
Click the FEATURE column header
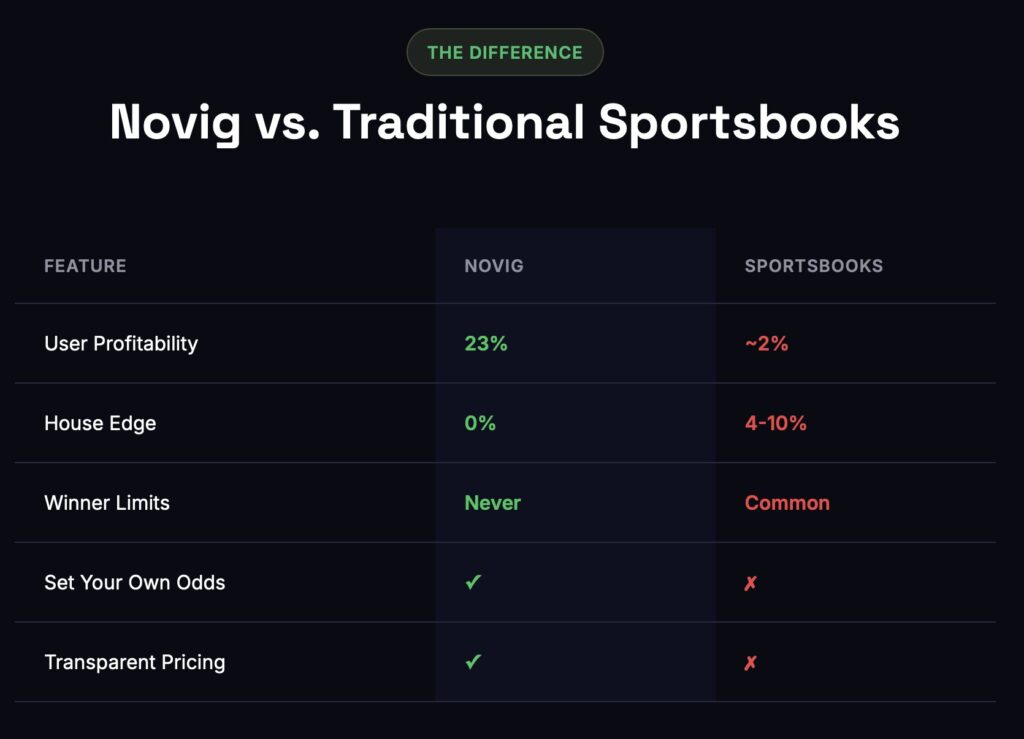click(85, 266)
